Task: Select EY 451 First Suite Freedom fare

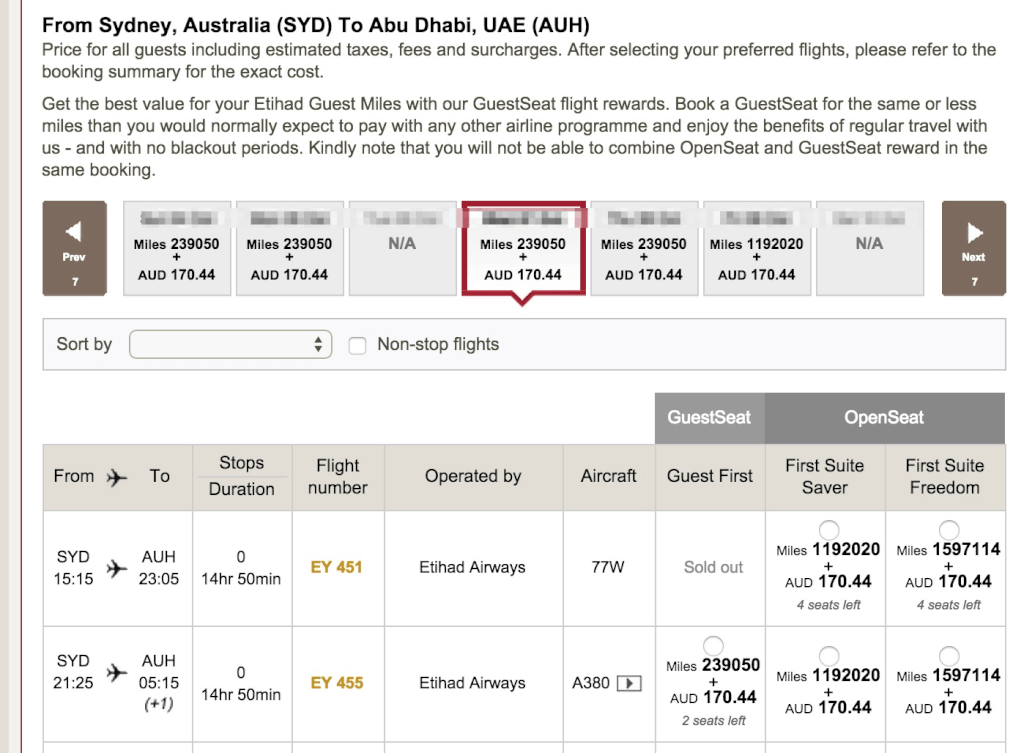Action: point(948,530)
